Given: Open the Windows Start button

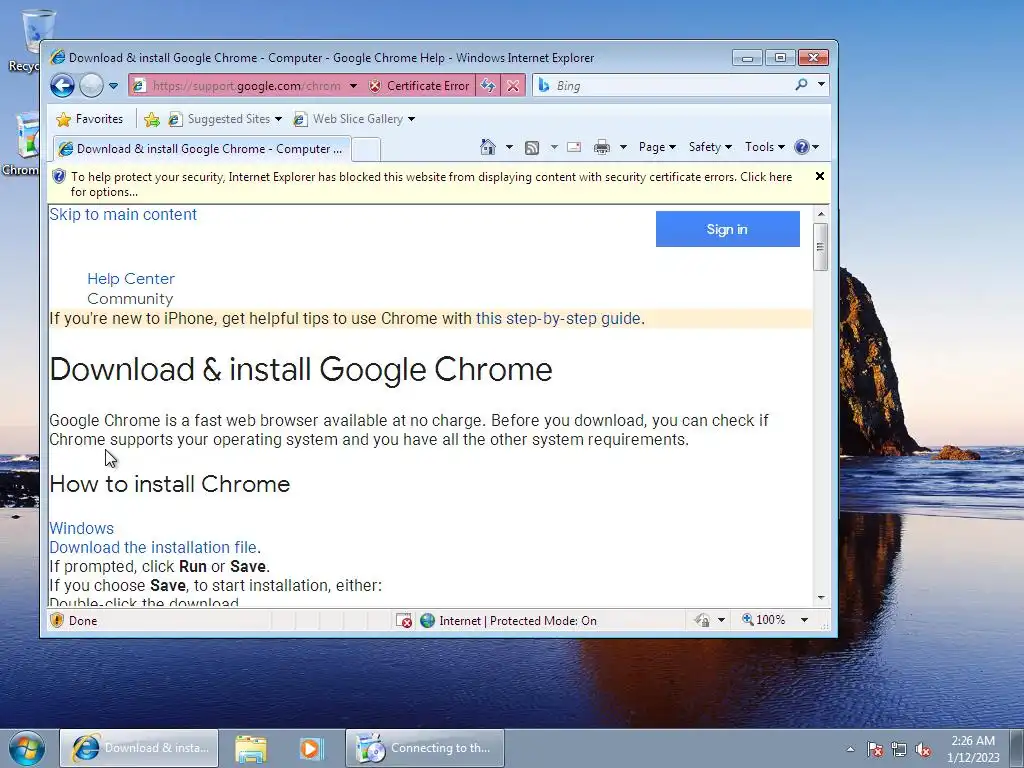Looking at the screenshot, I should (x=27, y=748).
